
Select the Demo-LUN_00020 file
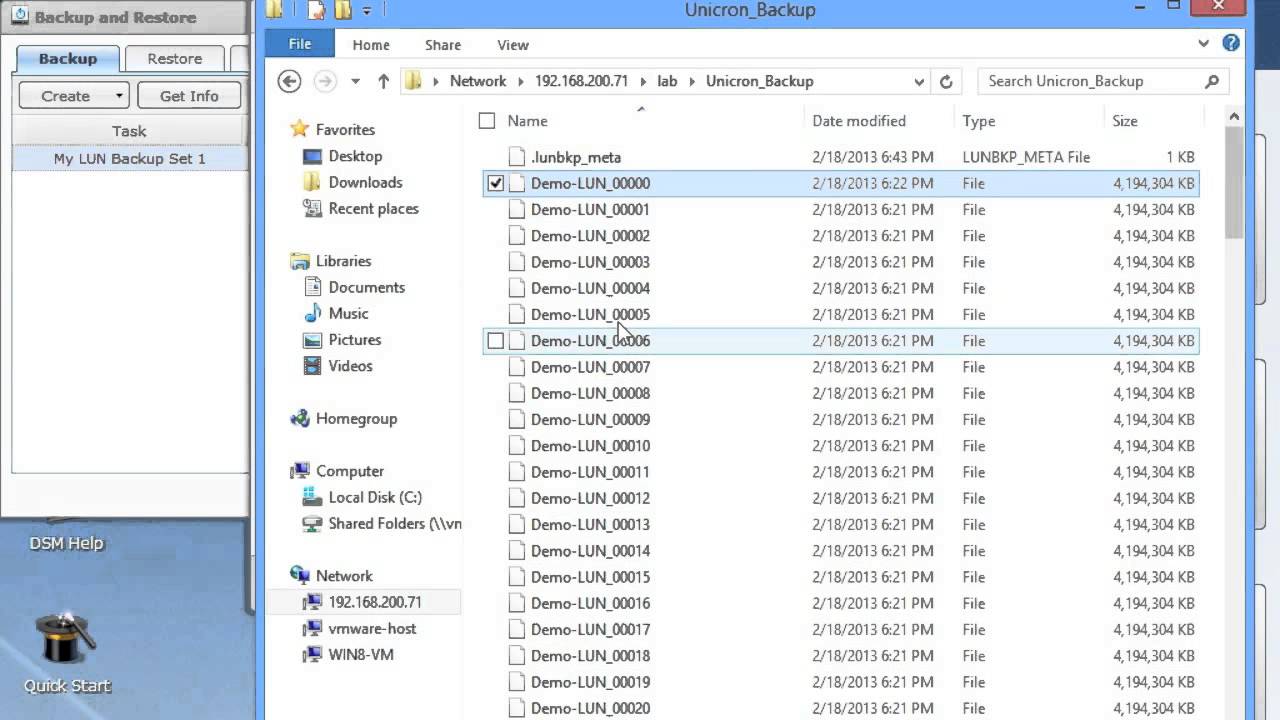tap(590, 708)
